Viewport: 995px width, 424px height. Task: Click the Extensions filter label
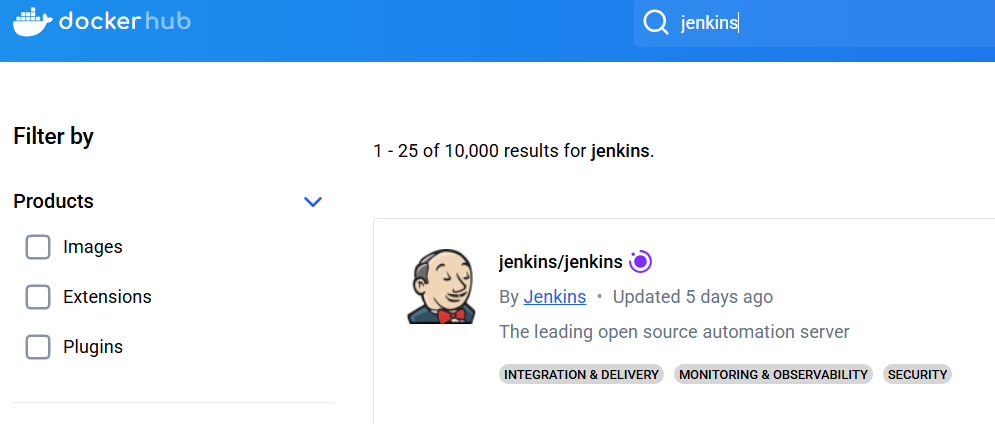[x=107, y=297]
